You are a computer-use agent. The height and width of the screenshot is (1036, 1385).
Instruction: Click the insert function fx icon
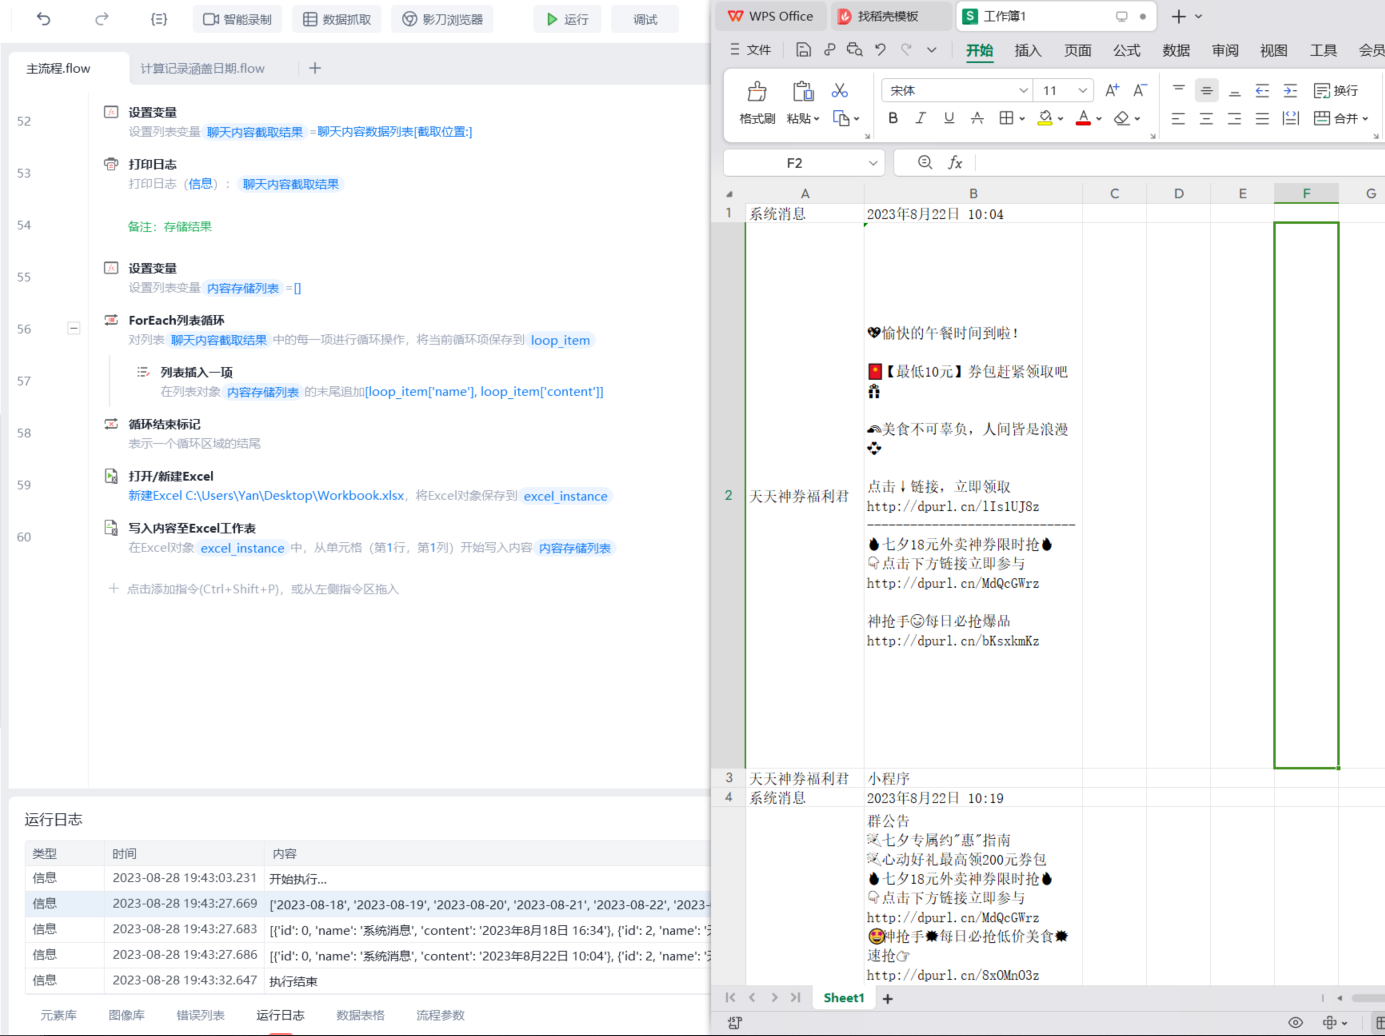coord(955,163)
